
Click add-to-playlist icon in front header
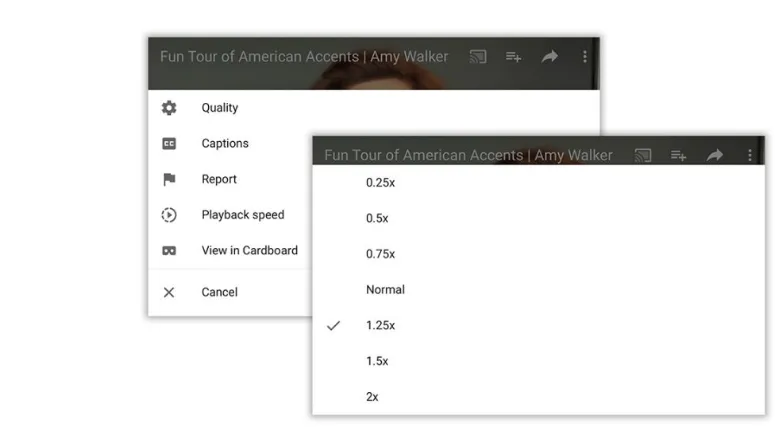[678, 155]
